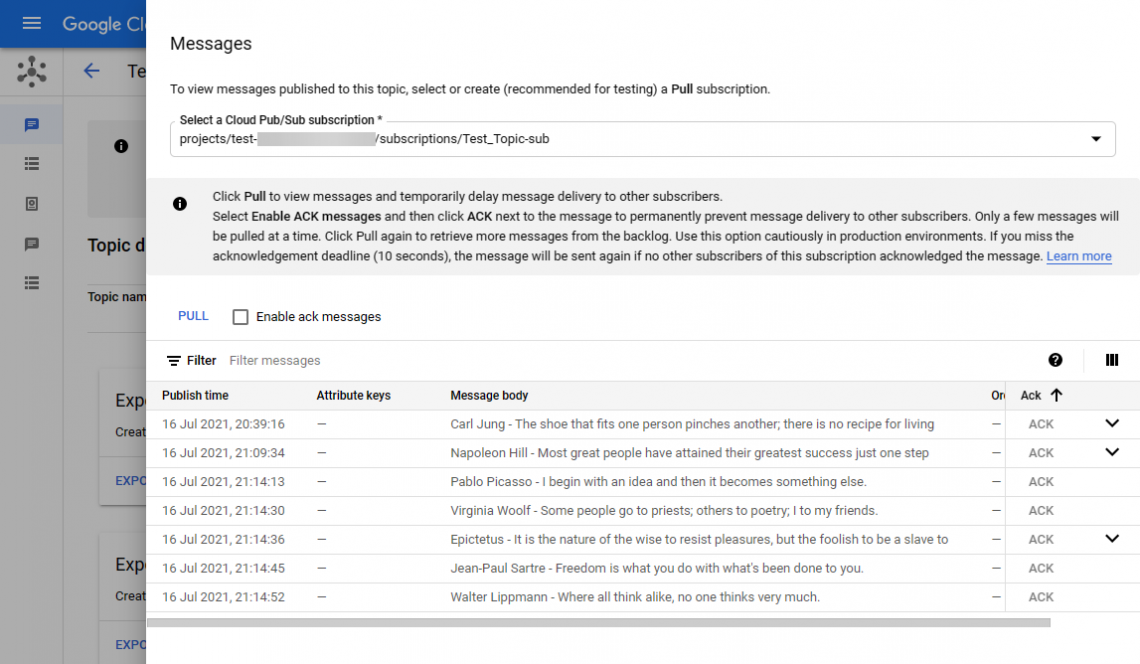Click the Learn more link in the banner

coord(1078,256)
